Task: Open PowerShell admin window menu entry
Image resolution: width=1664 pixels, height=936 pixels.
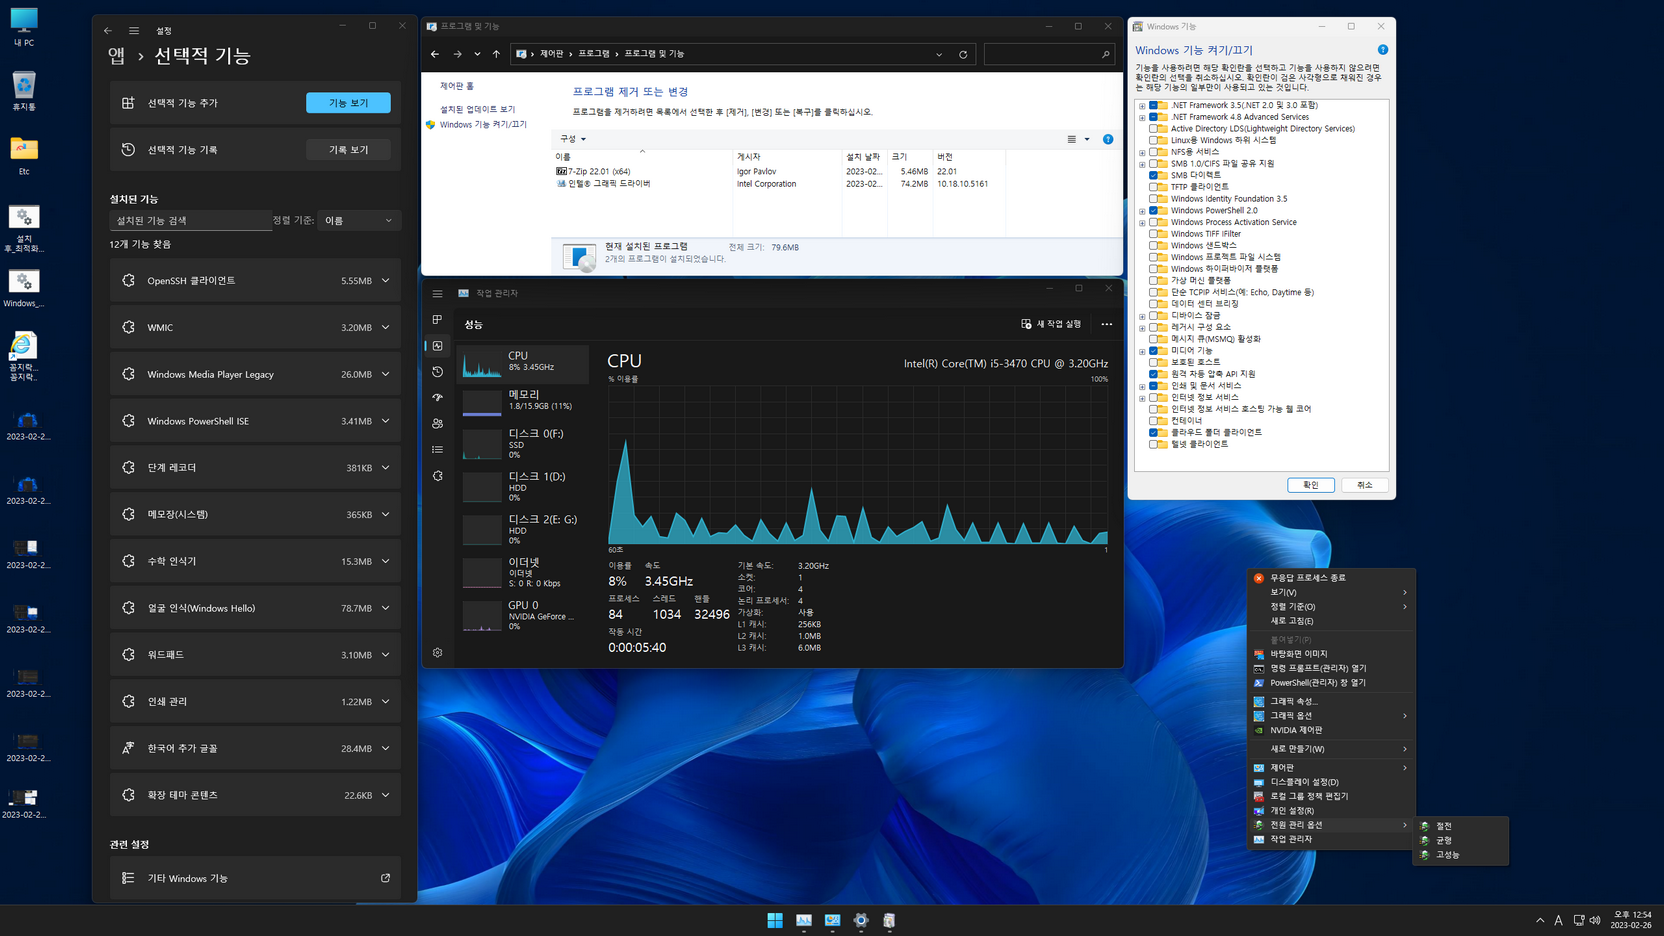Action: pyautogui.click(x=1330, y=683)
